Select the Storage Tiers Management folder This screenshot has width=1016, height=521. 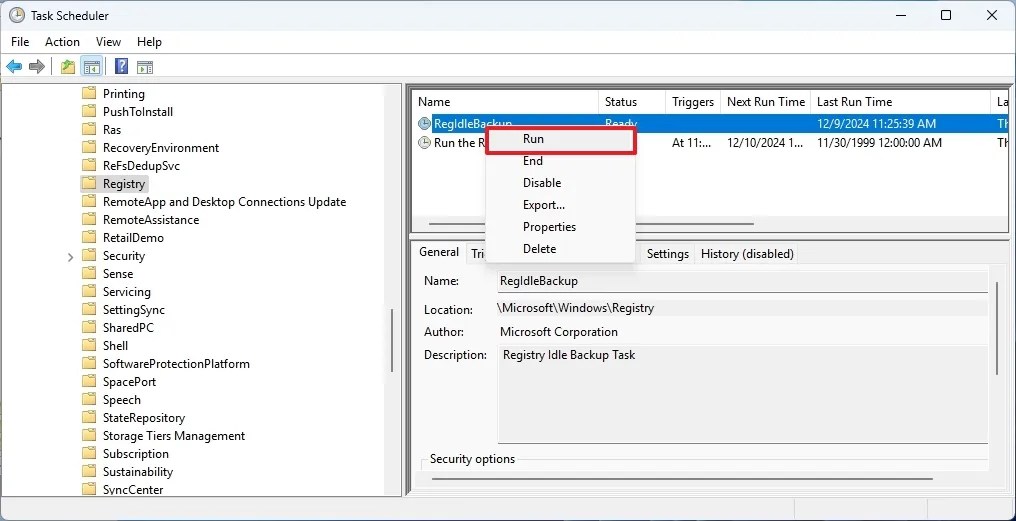(x=174, y=436)
